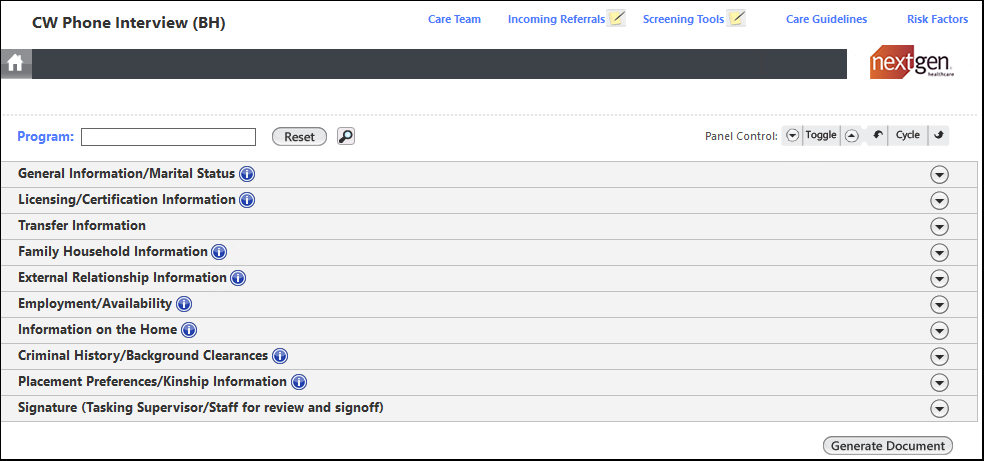Open the Risk Factors link
Image resolution: width=984 pixels, height=461 pixels.
coord(937,19)
